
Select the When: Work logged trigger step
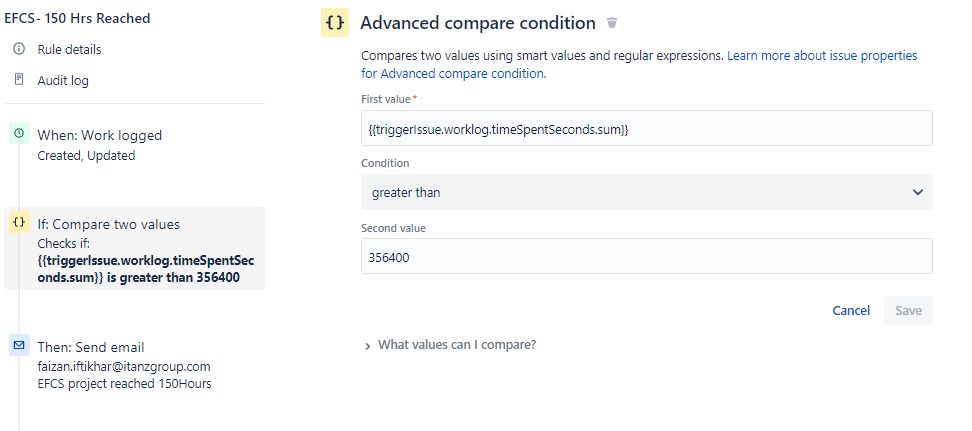(99, 135)
